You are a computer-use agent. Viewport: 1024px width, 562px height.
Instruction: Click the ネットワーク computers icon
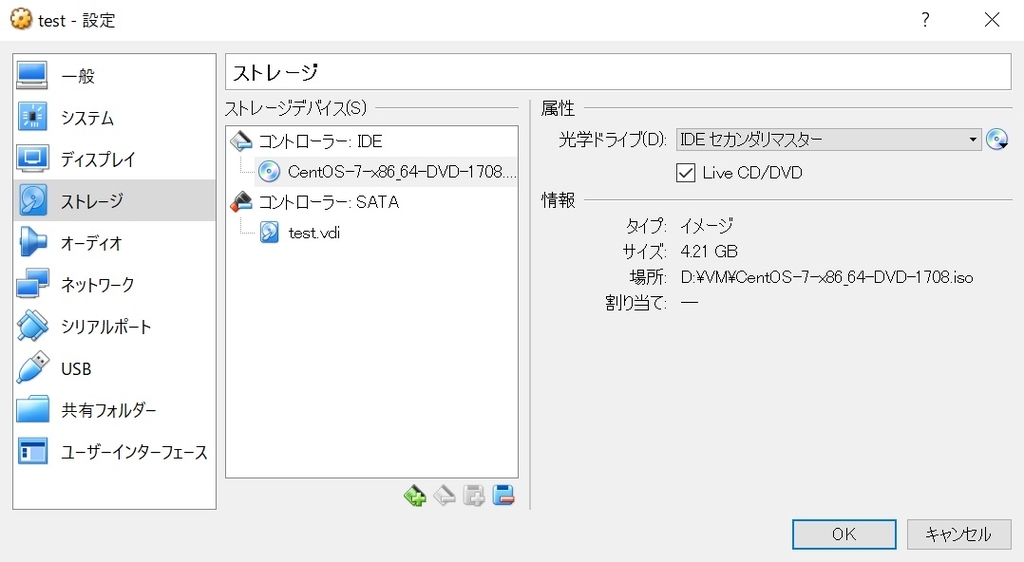coord(33,285)
